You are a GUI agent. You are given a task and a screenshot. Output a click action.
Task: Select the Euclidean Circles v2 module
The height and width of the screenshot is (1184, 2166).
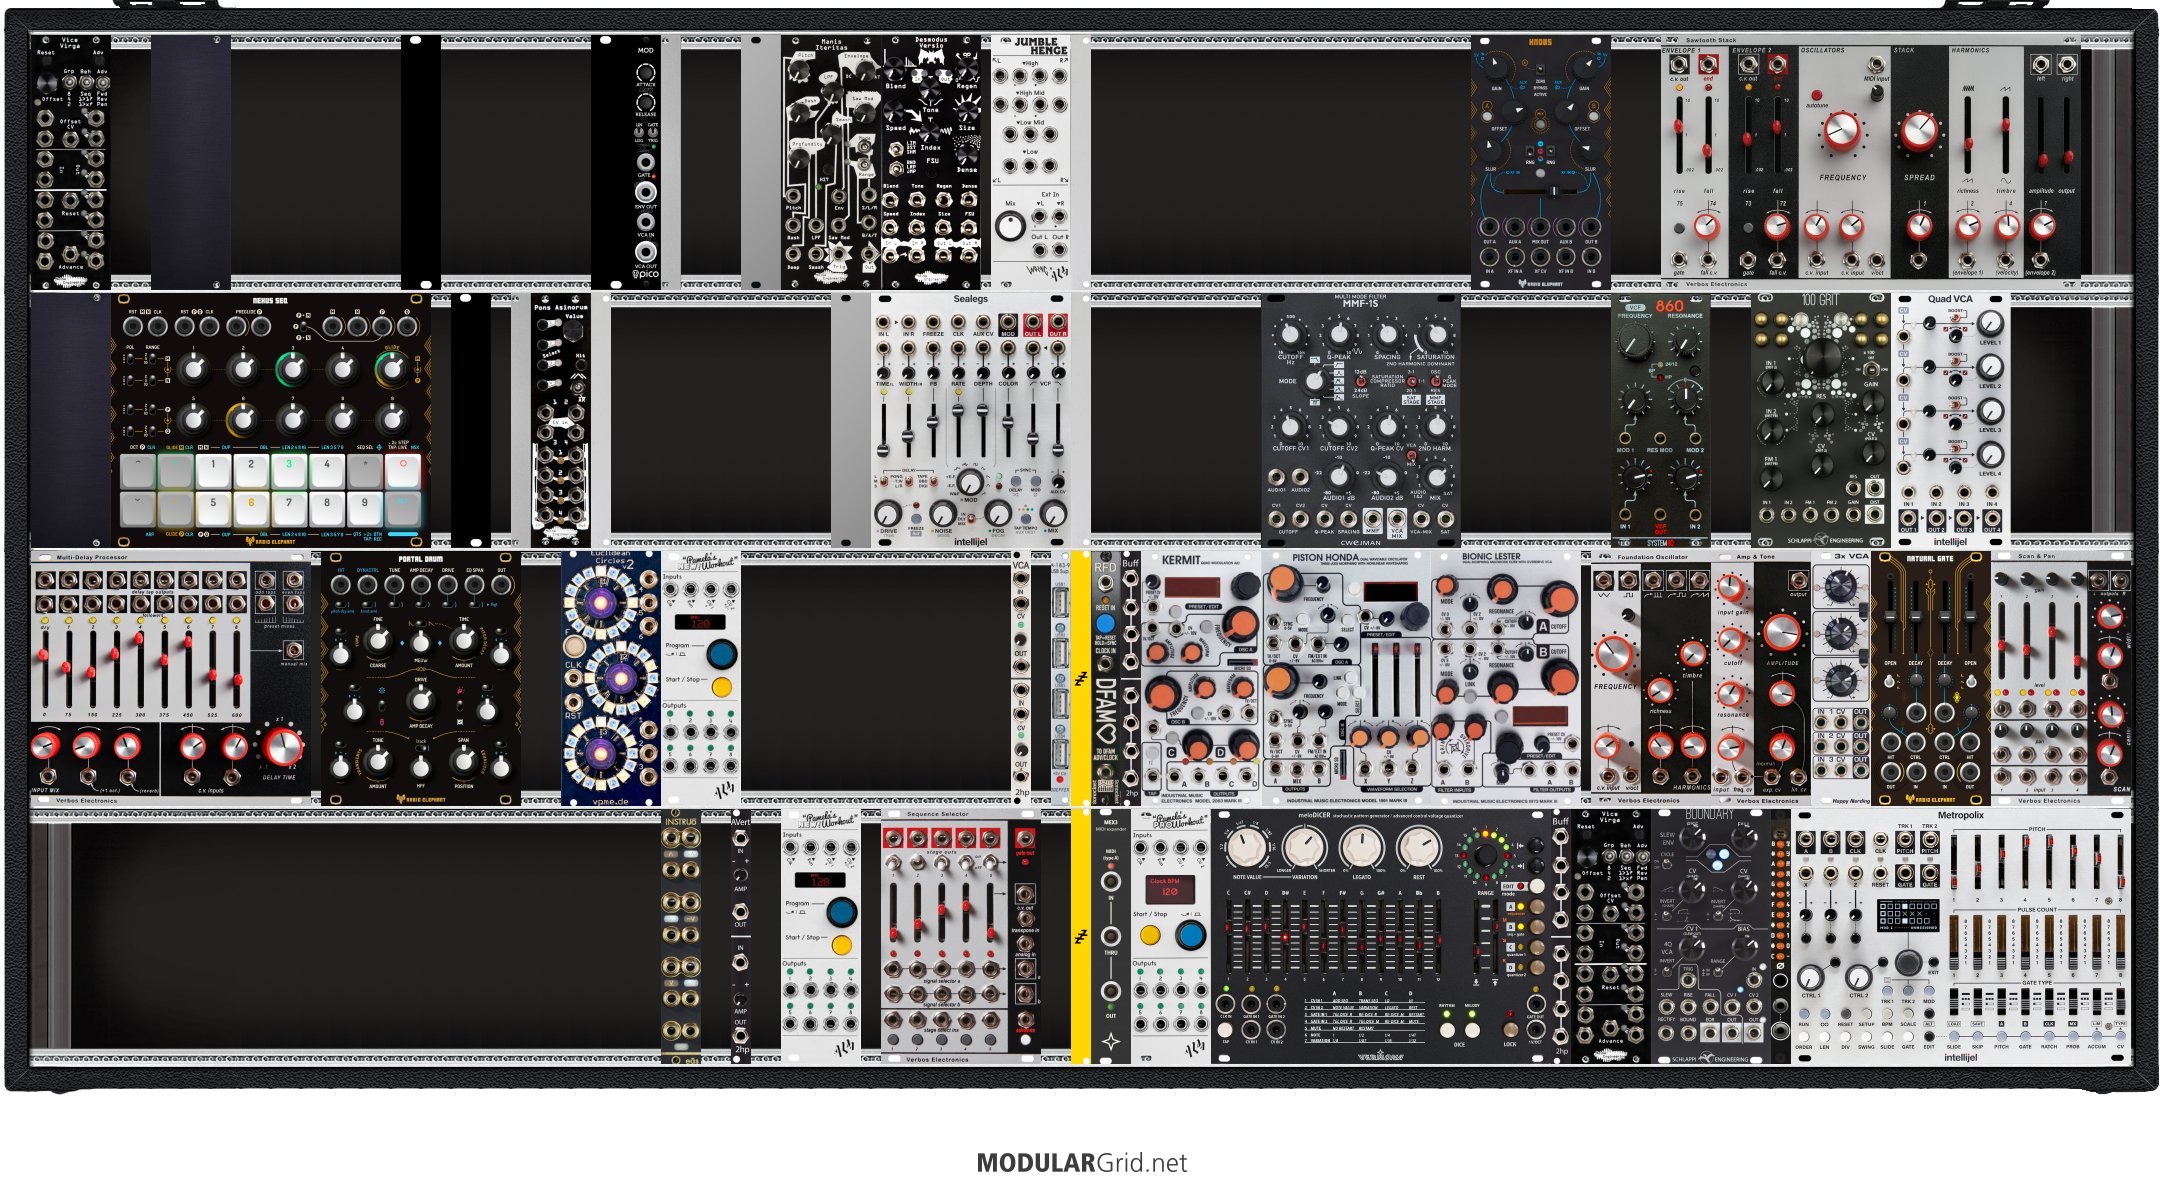click(610, 677)
